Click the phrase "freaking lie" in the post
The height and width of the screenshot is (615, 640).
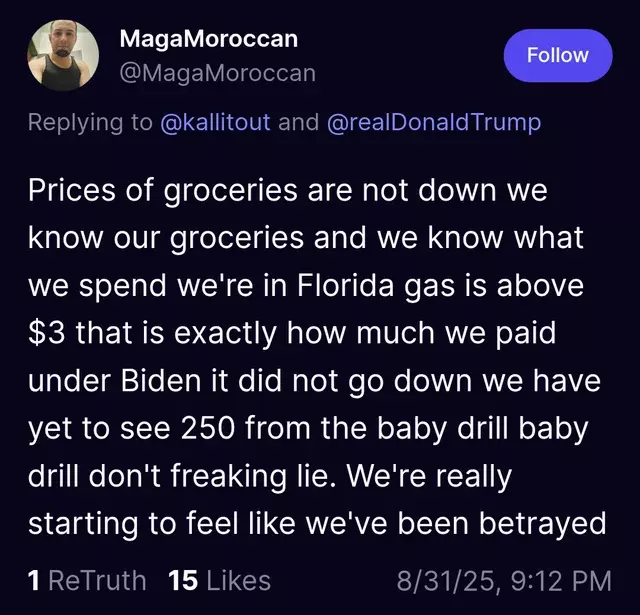pos(249,476)
